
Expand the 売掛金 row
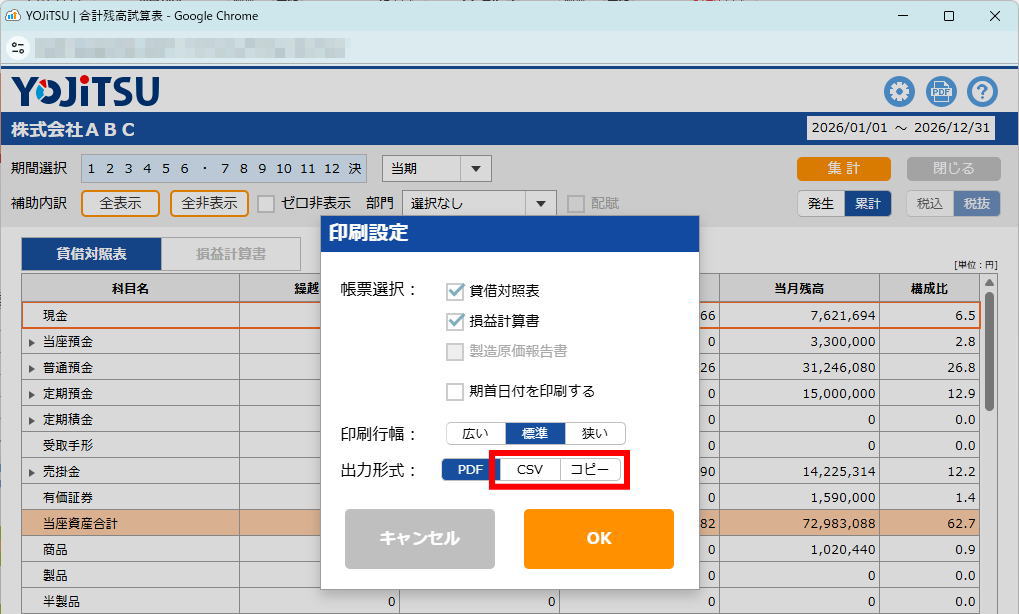32,472
